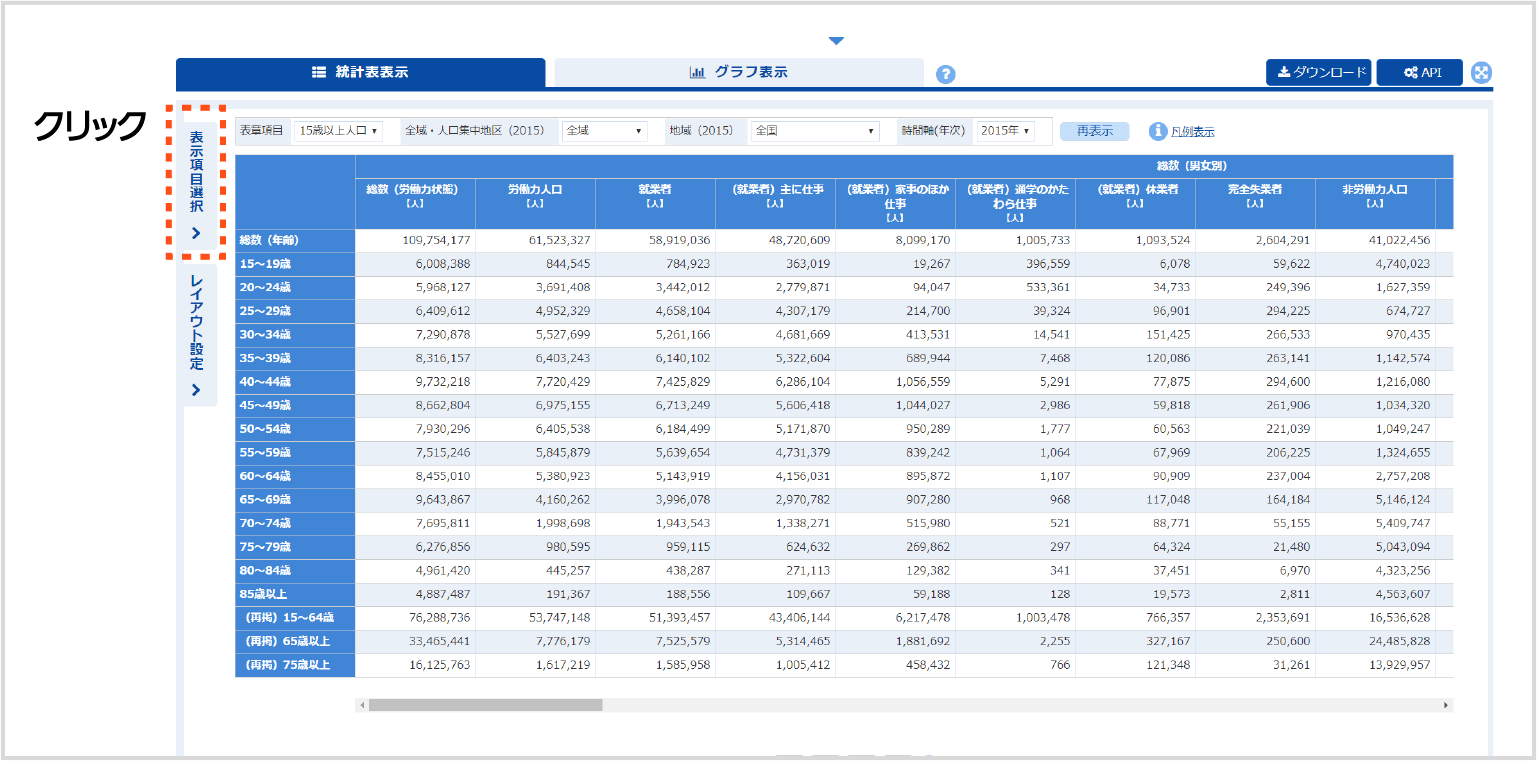Click the 再表示 button
Viewport: 1537px width, 761px height.
point(1094,131)
